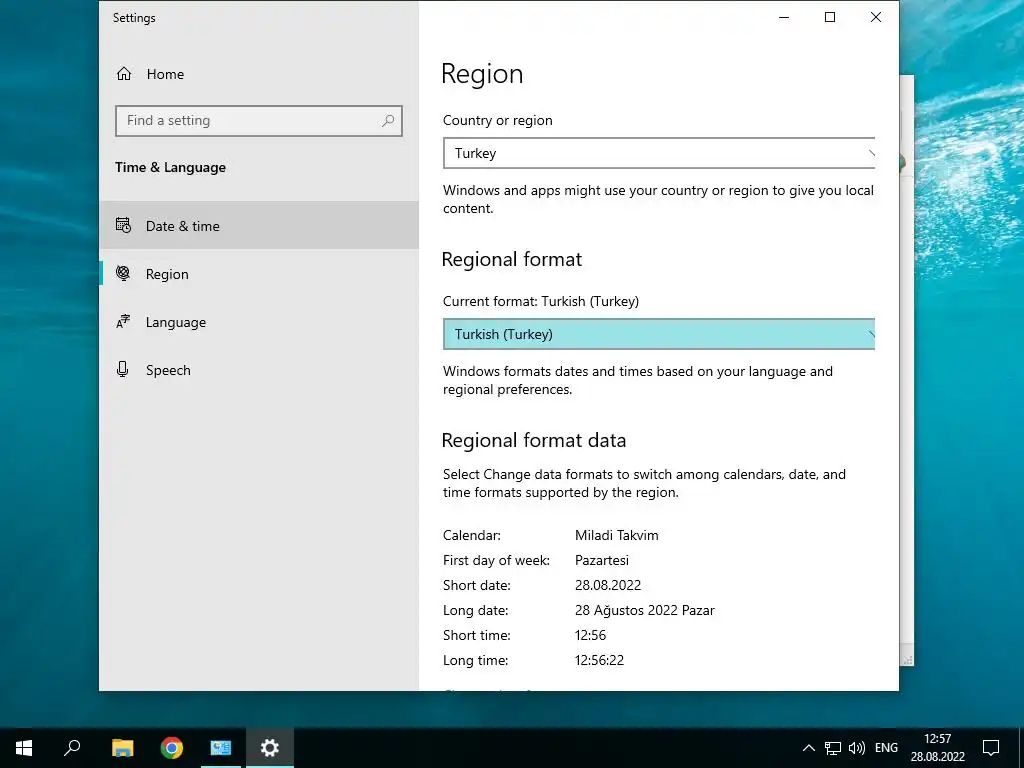This screenshot has width=1024, height=768.
Task: Select the Region sidebar item
Action: click(x=259, y=274)
